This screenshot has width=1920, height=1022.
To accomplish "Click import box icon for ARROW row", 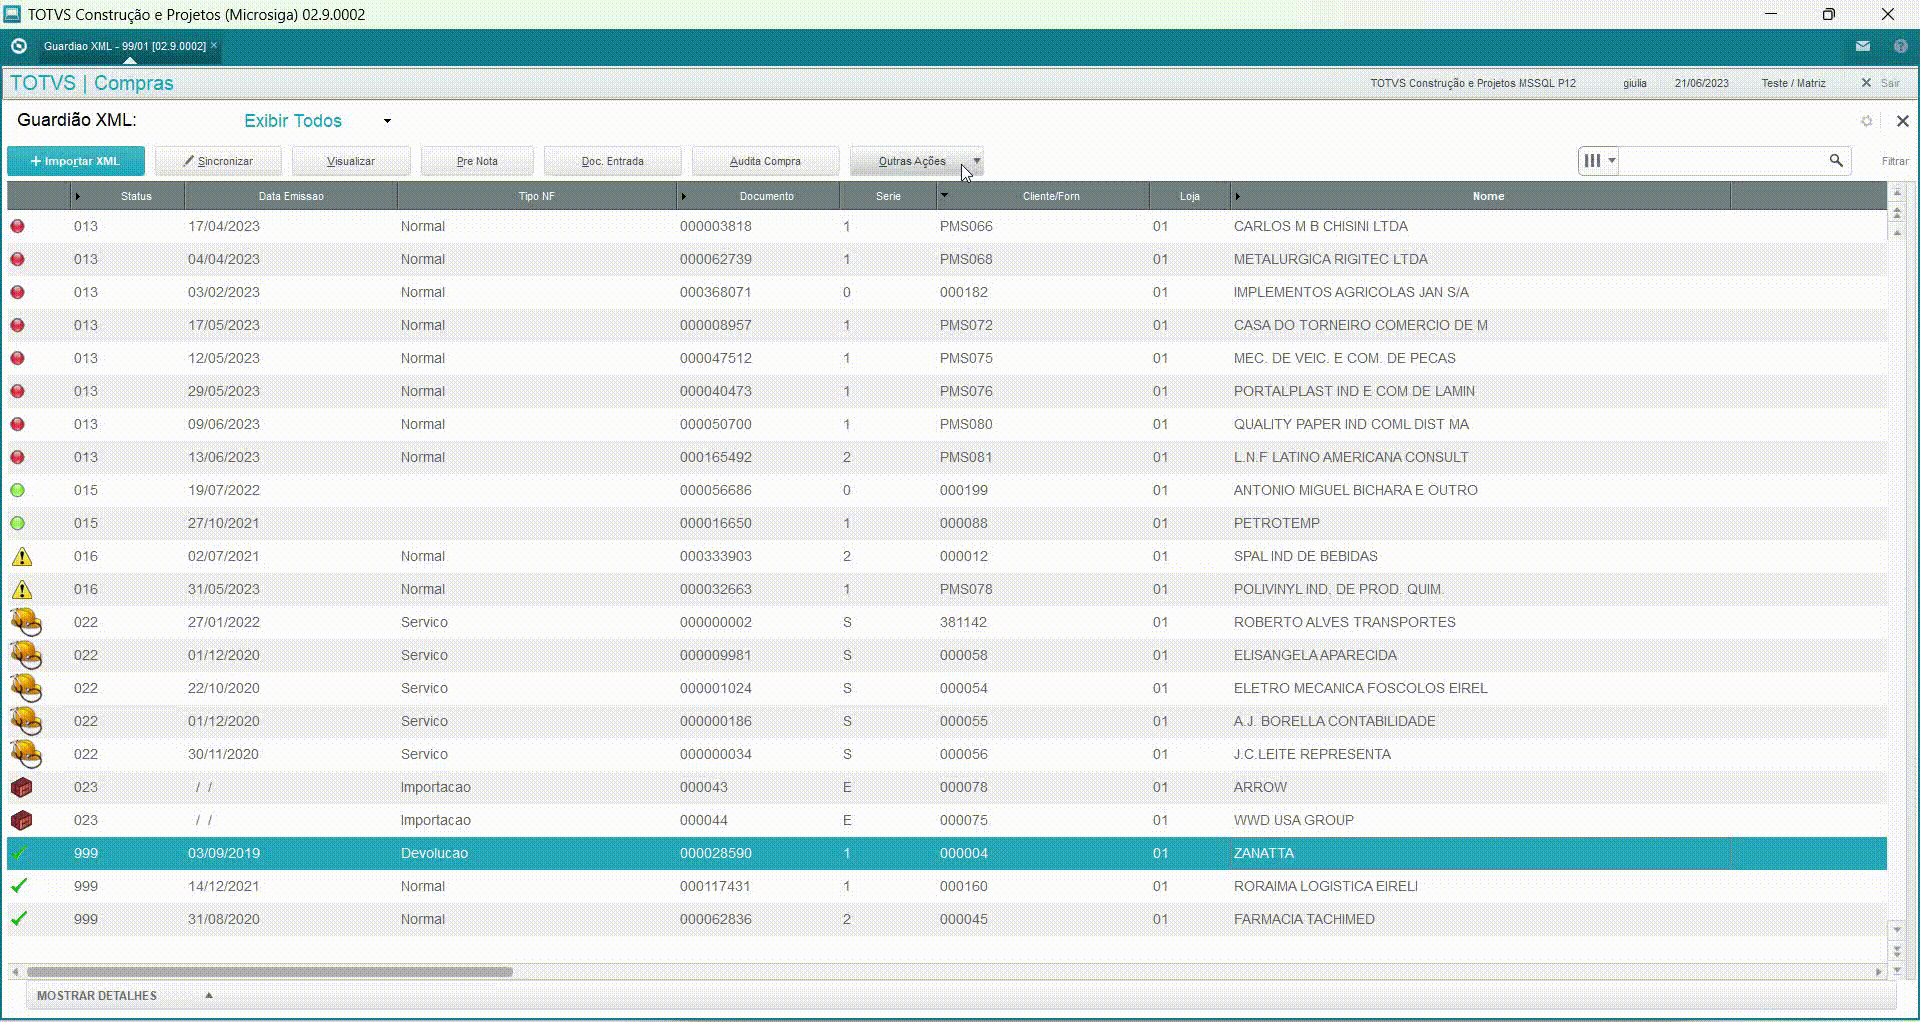I will 21,787.
